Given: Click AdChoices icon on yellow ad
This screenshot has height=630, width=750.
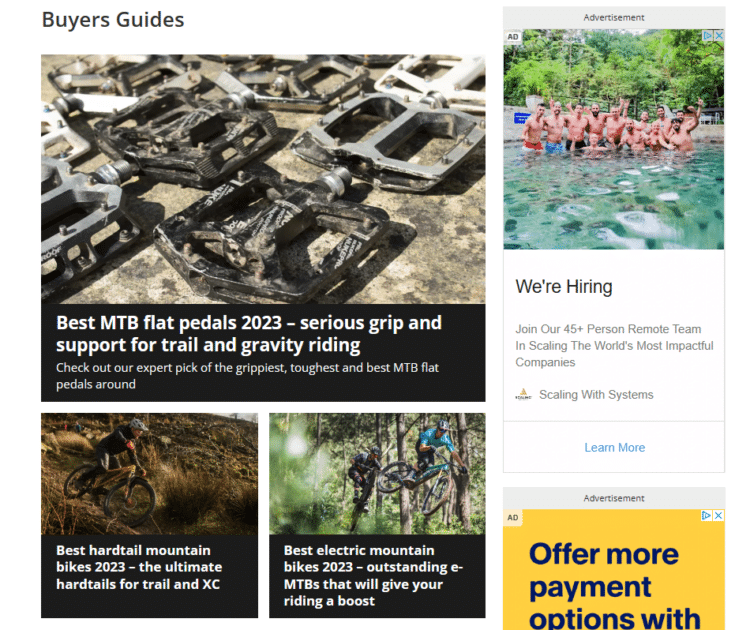Looking at the screenshot, I should click(706, 516).
